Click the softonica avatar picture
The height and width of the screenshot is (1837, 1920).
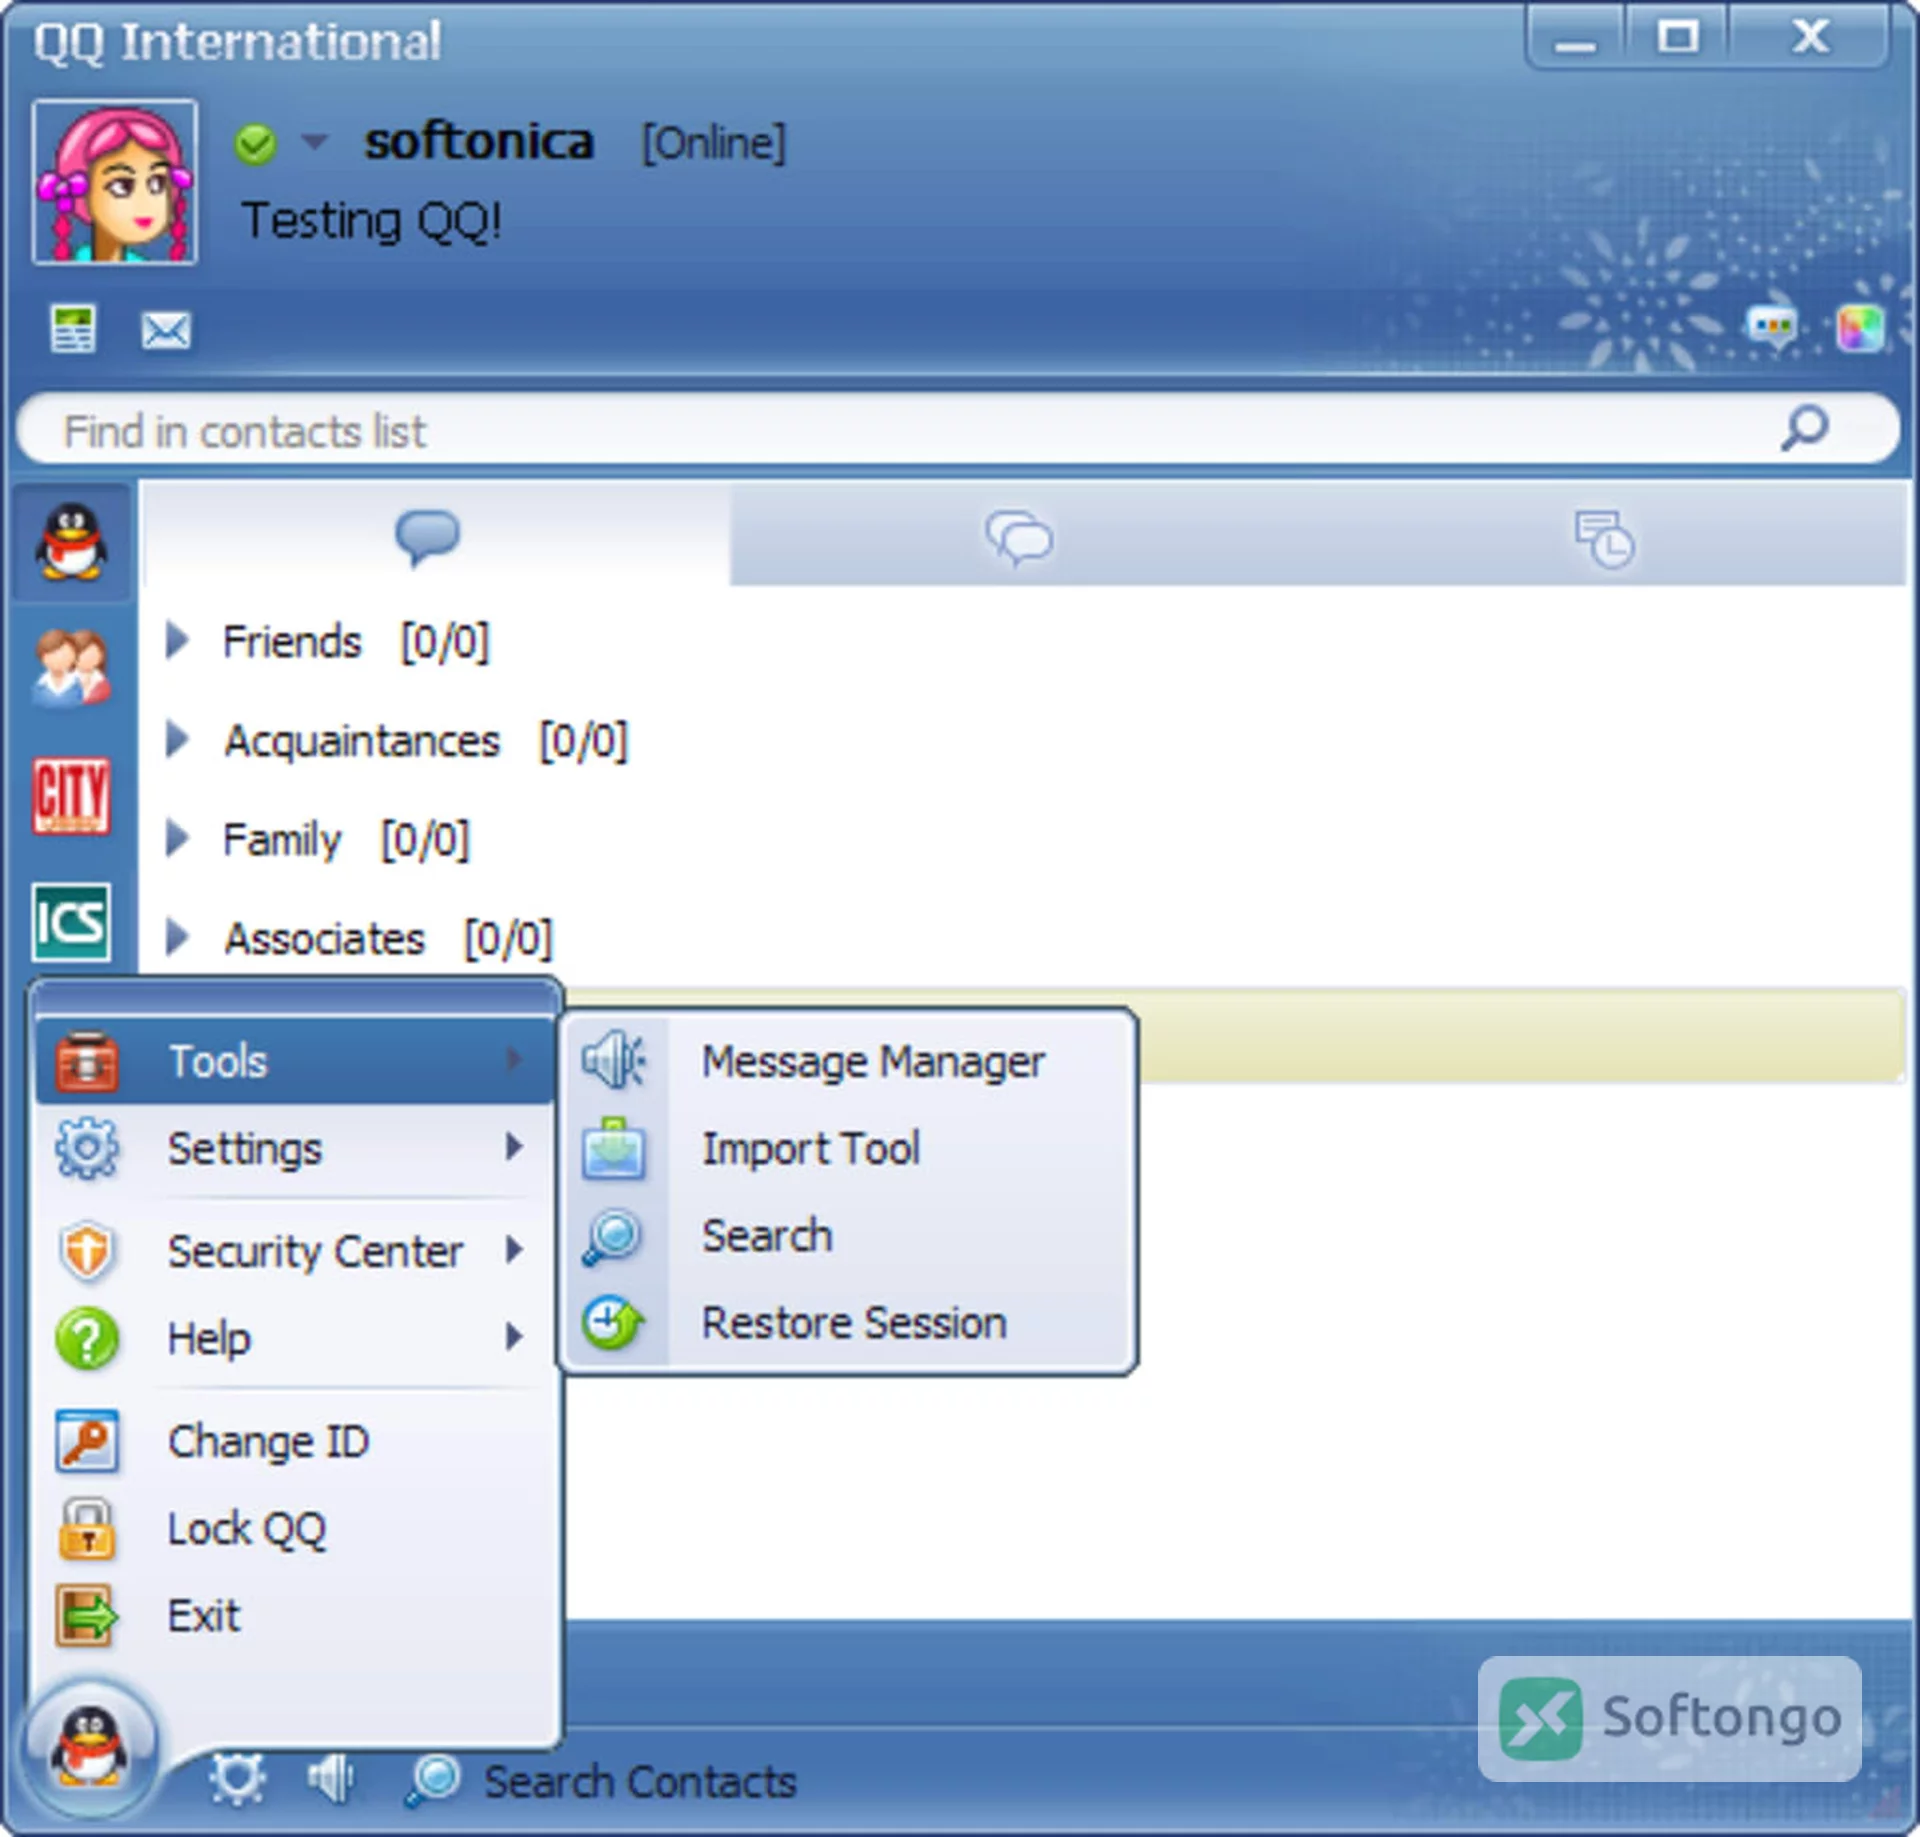[115, 182]
